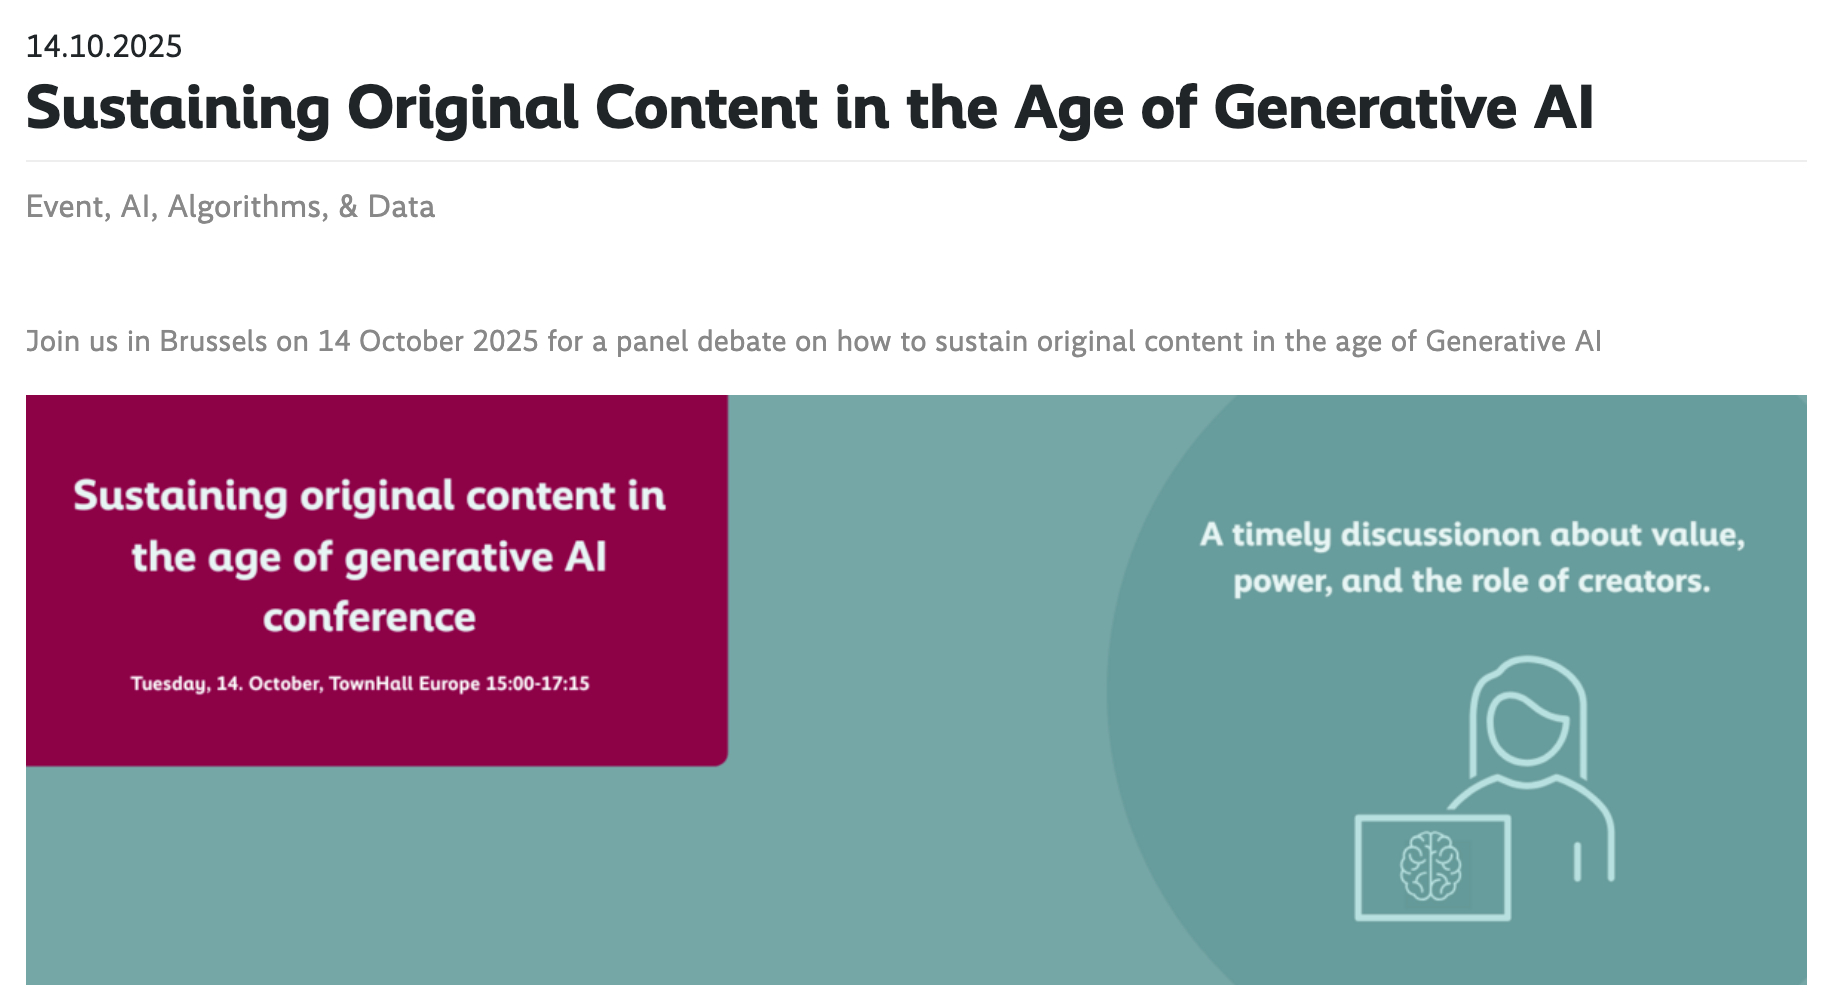The width and height of the screenshot is (1832, 1000).
Task: Click the 14.10.2025 date above headline
Action: 104,47
